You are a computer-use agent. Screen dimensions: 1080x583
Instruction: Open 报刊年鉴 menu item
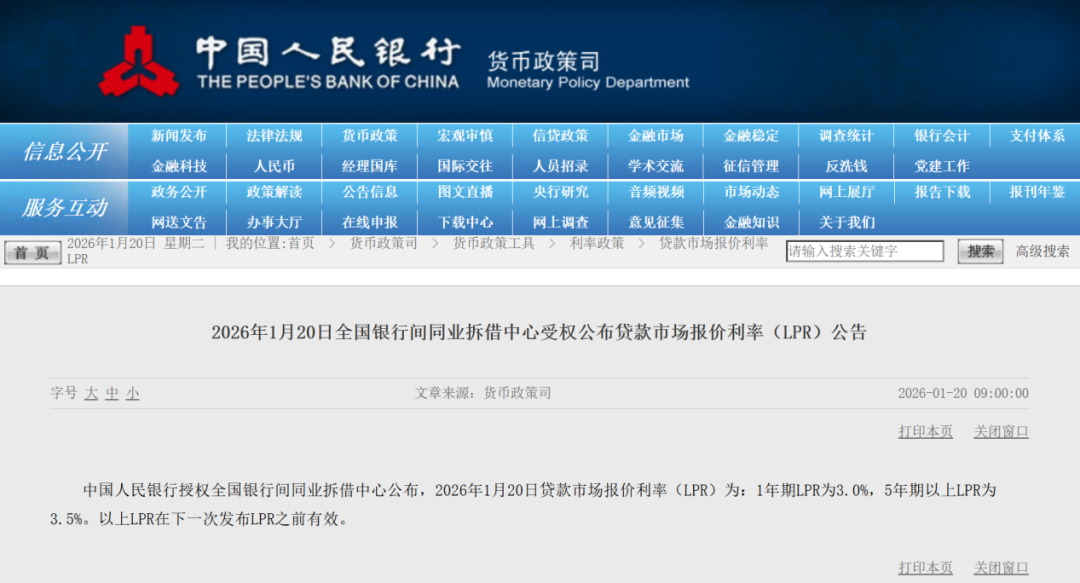pyautogui.click(x=1037, y=192)
